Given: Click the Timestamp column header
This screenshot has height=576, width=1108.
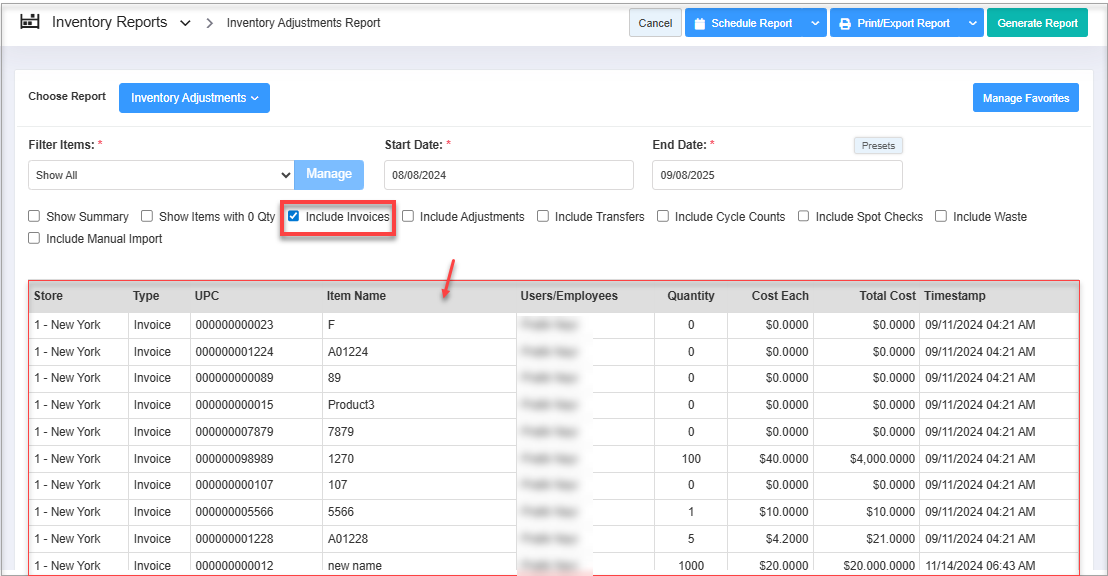Looking at the screenshot, I should pyautogui.click(x=954, y=296).
